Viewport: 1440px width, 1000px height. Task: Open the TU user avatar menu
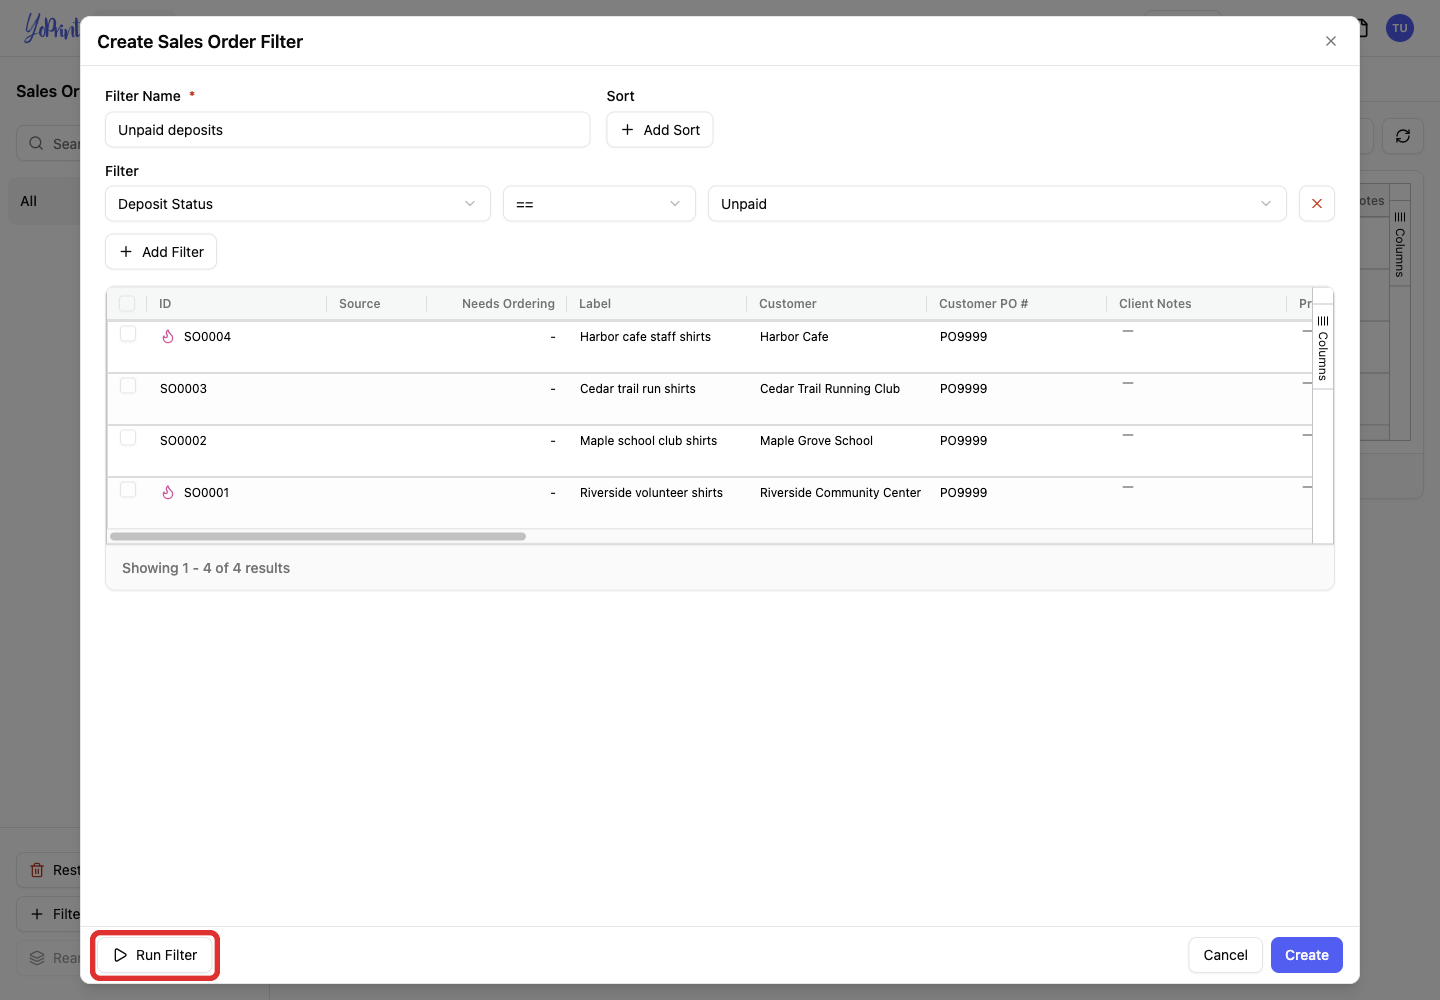[1400, 28]
